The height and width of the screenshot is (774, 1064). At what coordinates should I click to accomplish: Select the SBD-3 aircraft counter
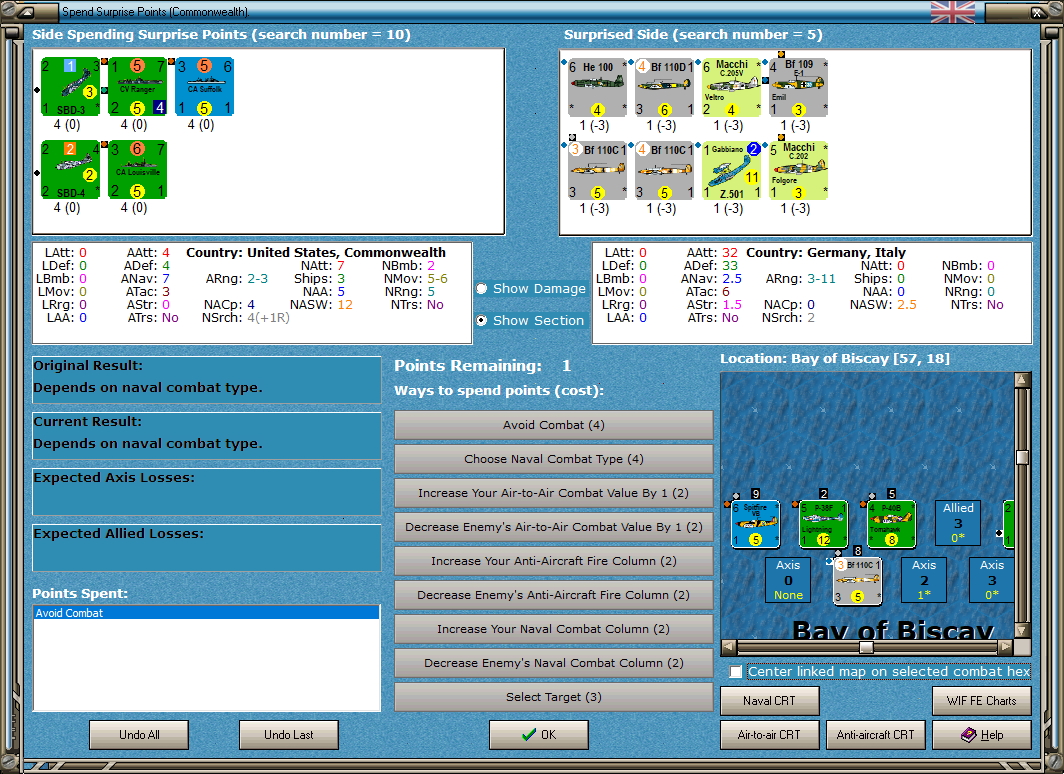coord(70,87)
